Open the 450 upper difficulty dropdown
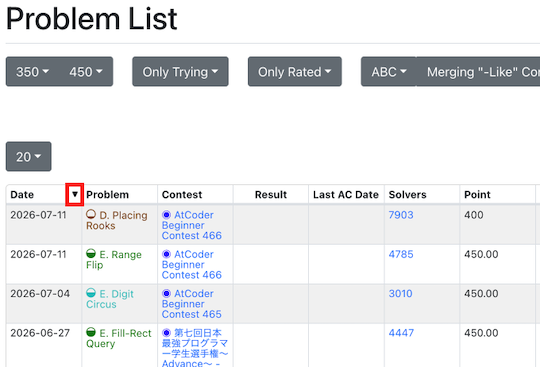Viewport: 540px width, 367px height. pos(86,72)
